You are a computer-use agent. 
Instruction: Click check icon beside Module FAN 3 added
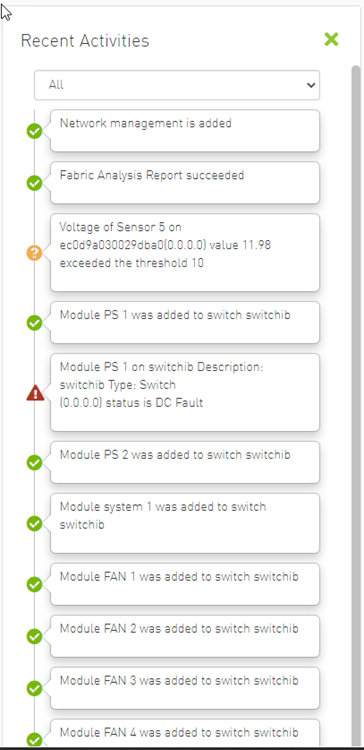click(x=34, y=689)
